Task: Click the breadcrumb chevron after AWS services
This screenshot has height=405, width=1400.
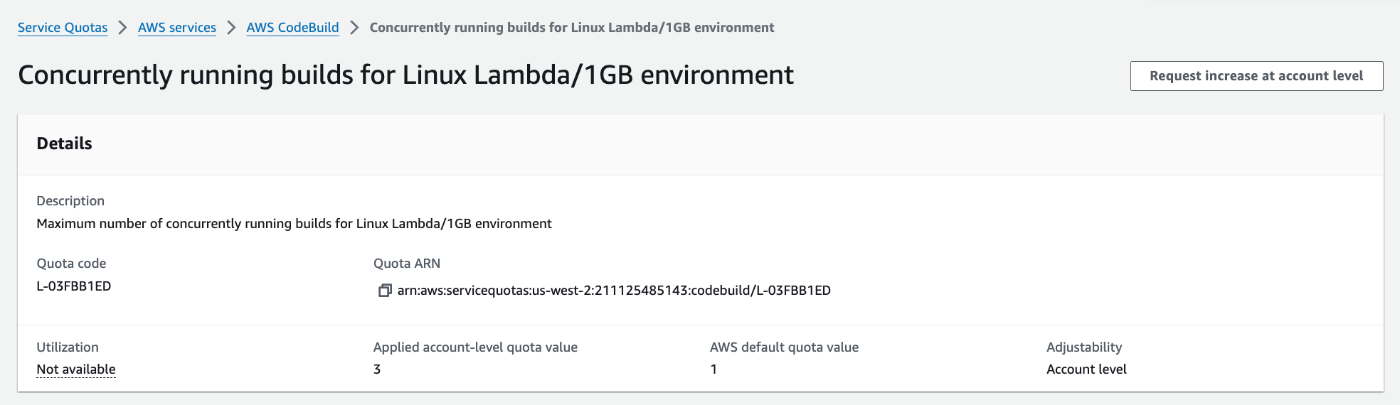Action: coord(232,28)
